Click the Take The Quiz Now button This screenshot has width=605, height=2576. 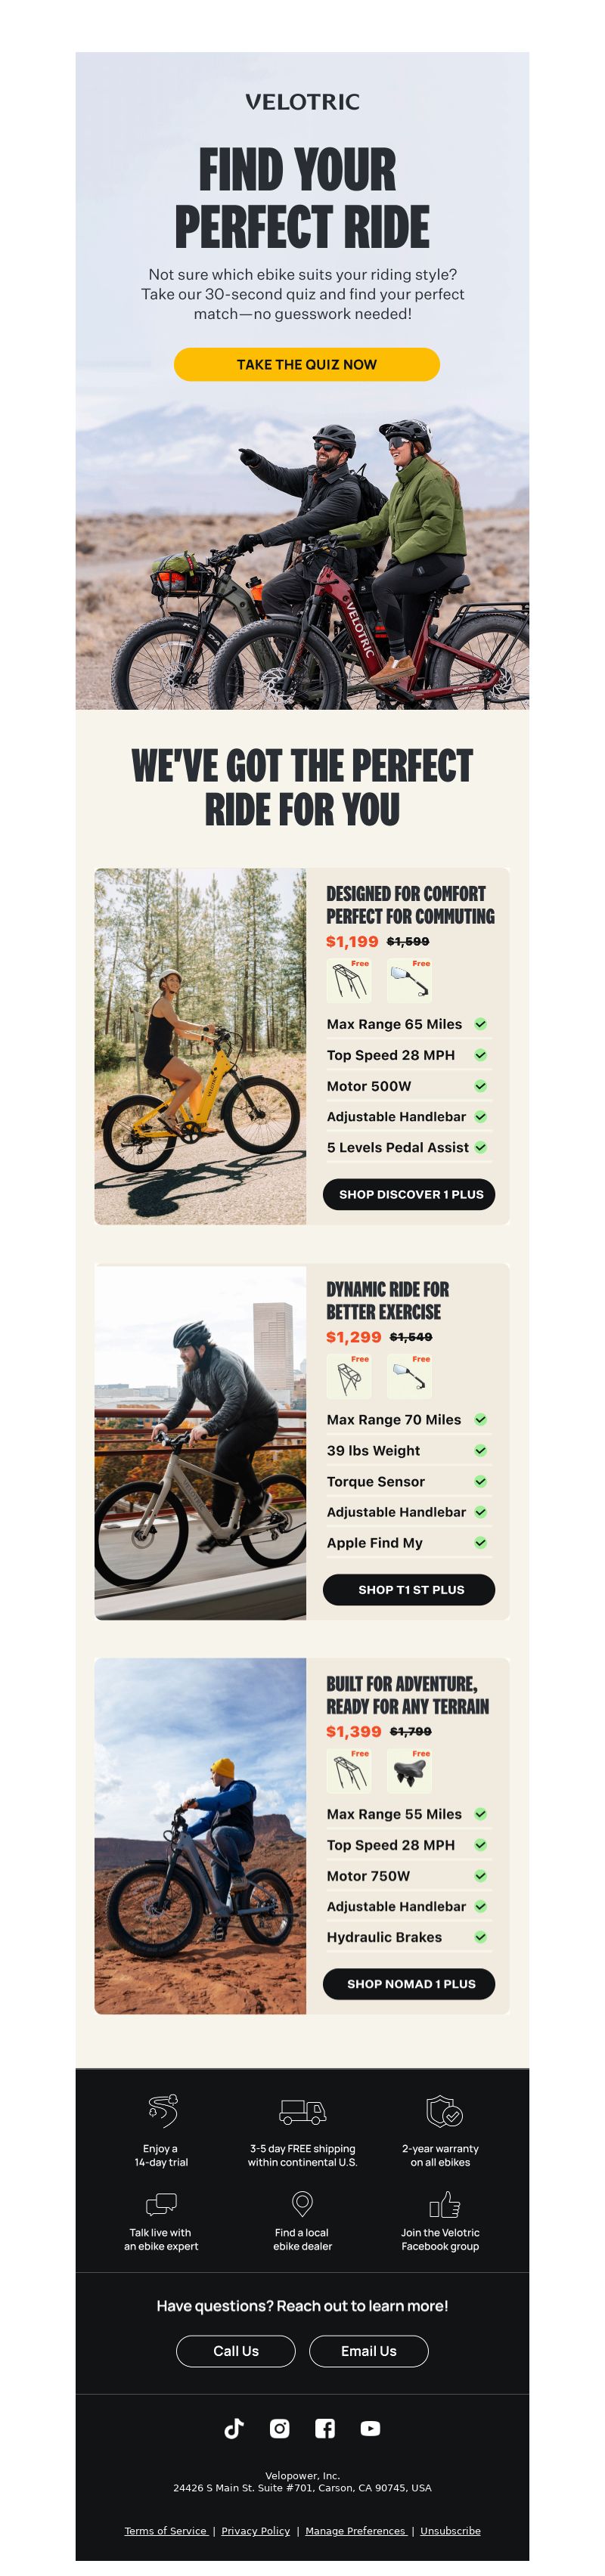[x=306, y=364]
